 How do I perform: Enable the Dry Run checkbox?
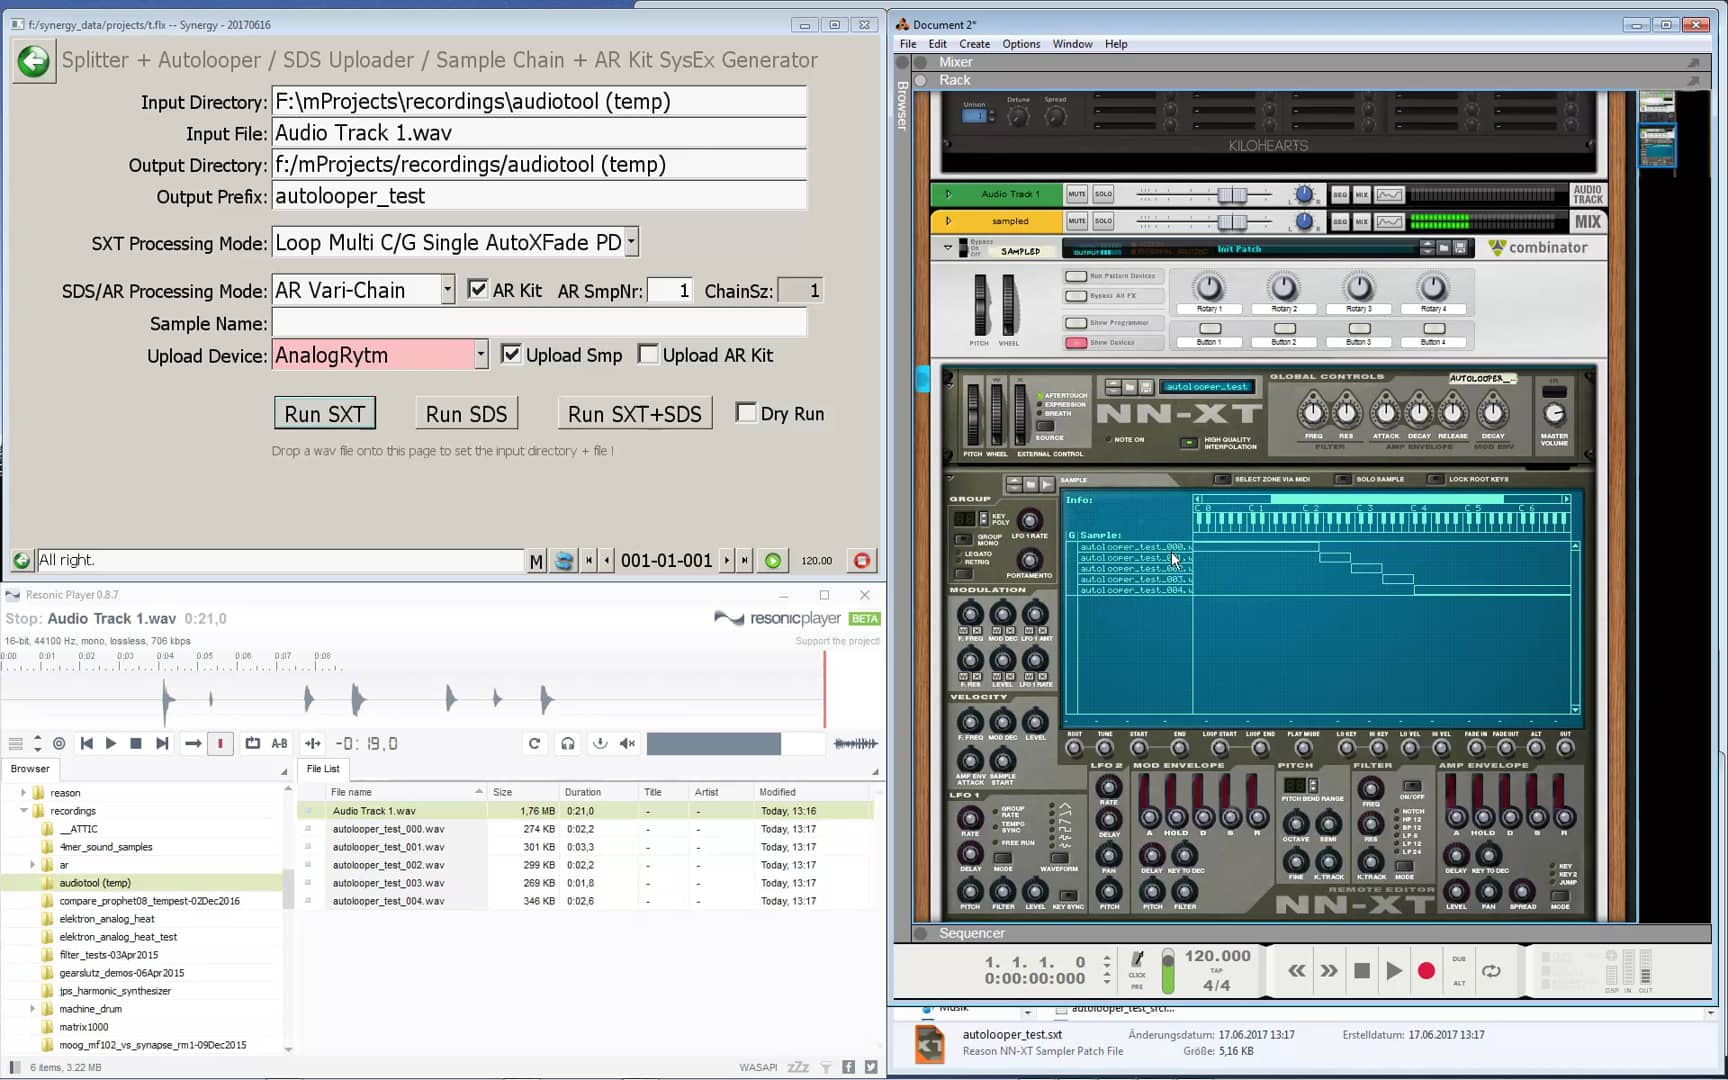[746, 412]
